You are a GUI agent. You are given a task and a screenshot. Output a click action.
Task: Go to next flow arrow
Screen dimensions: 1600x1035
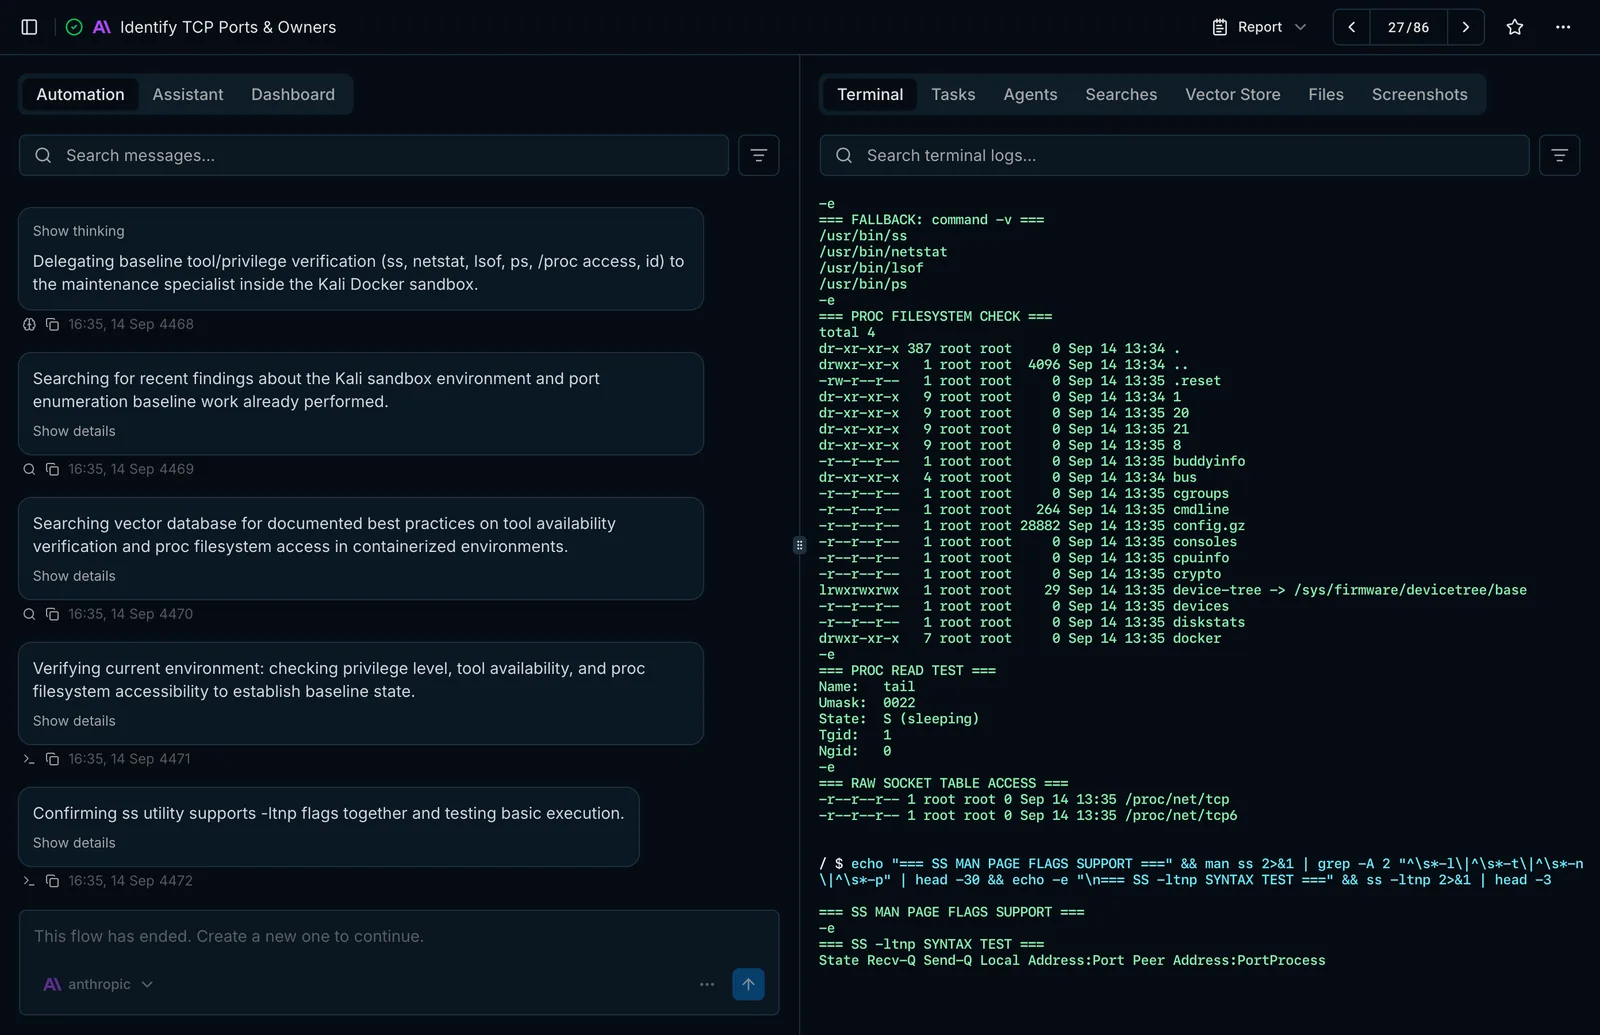pos(1466,27)
